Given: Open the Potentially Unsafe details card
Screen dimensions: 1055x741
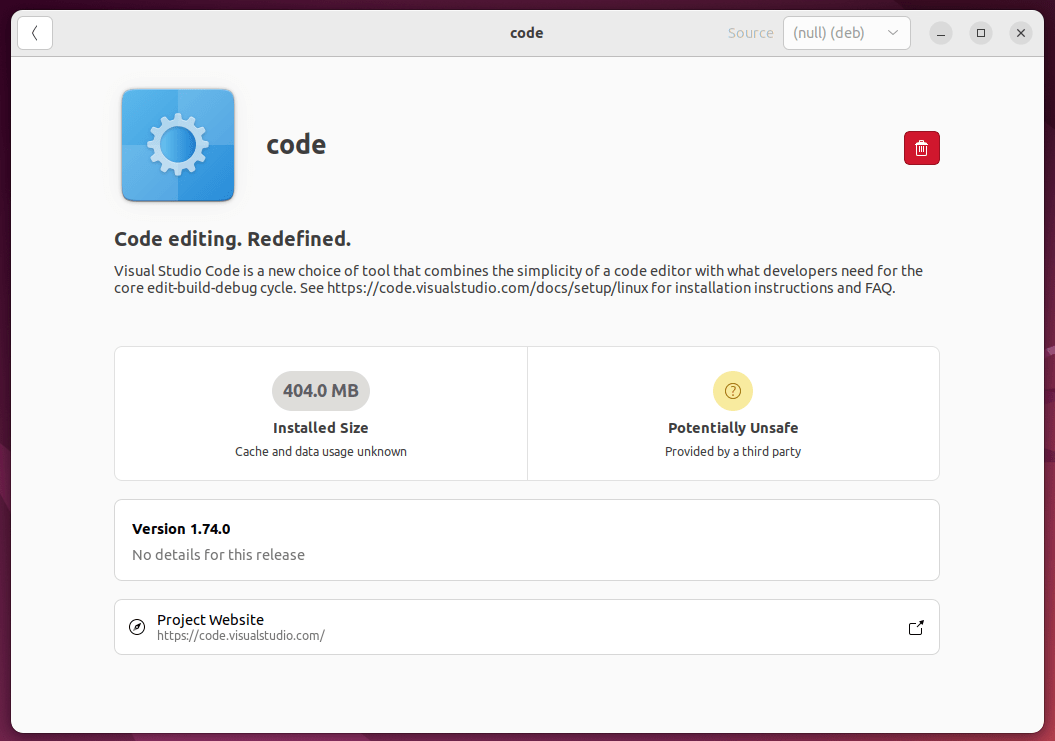Looking at the screenshot, I should pyautogui.click(x=733, y=413).
